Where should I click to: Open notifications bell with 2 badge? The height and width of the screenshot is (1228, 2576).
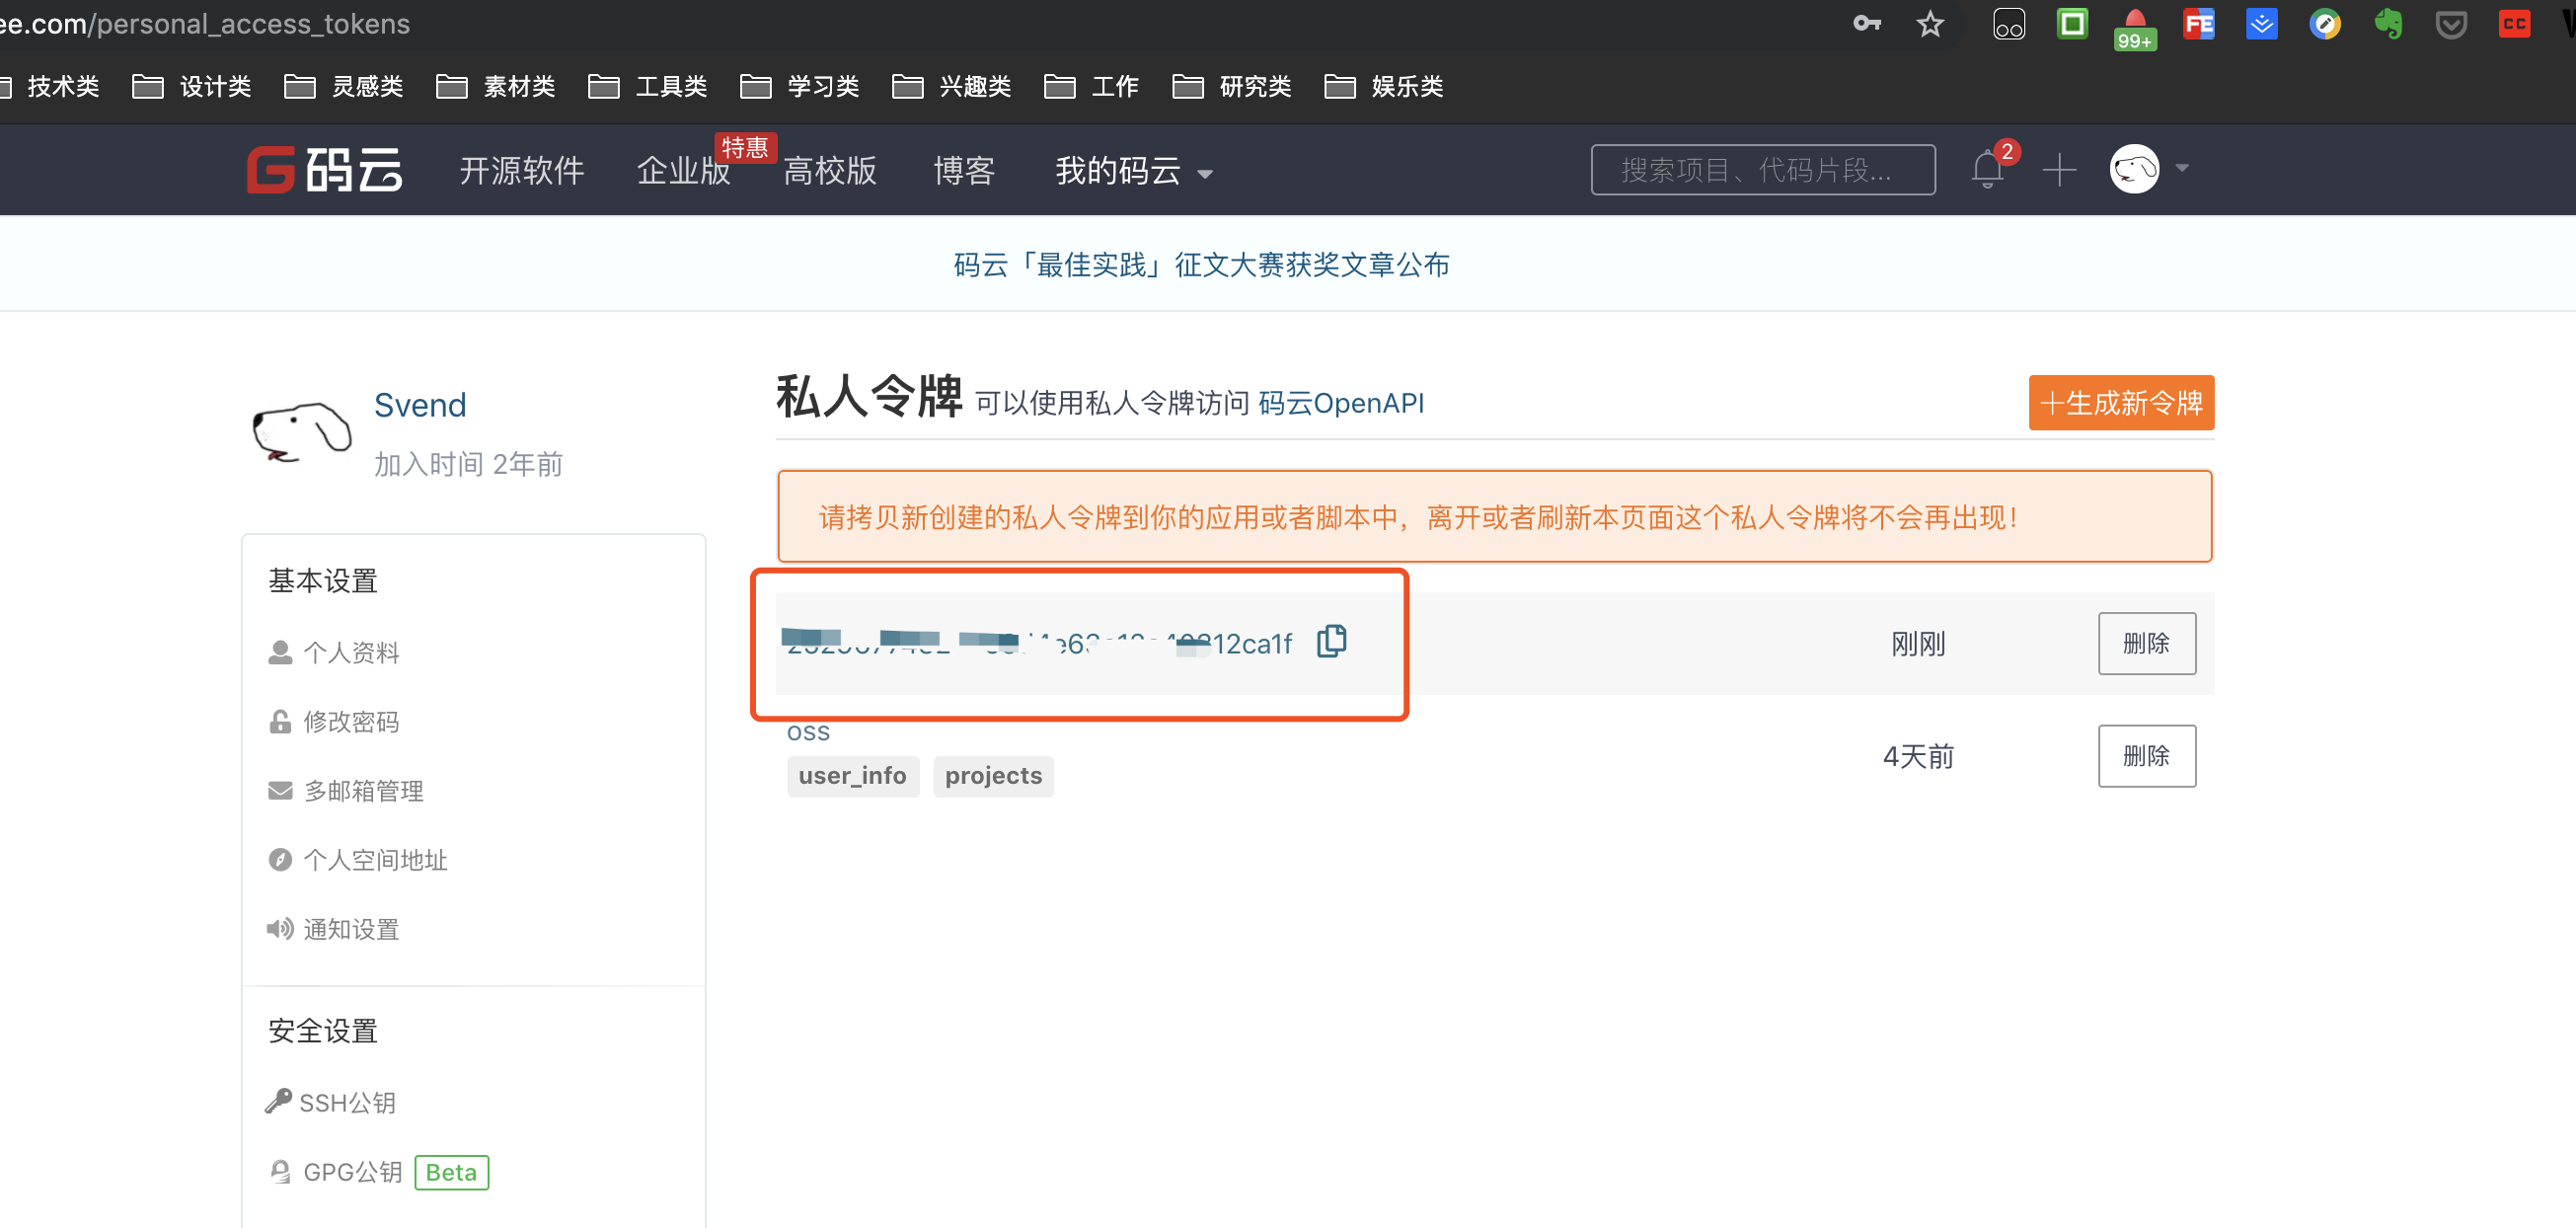(x=1989, y=168)
